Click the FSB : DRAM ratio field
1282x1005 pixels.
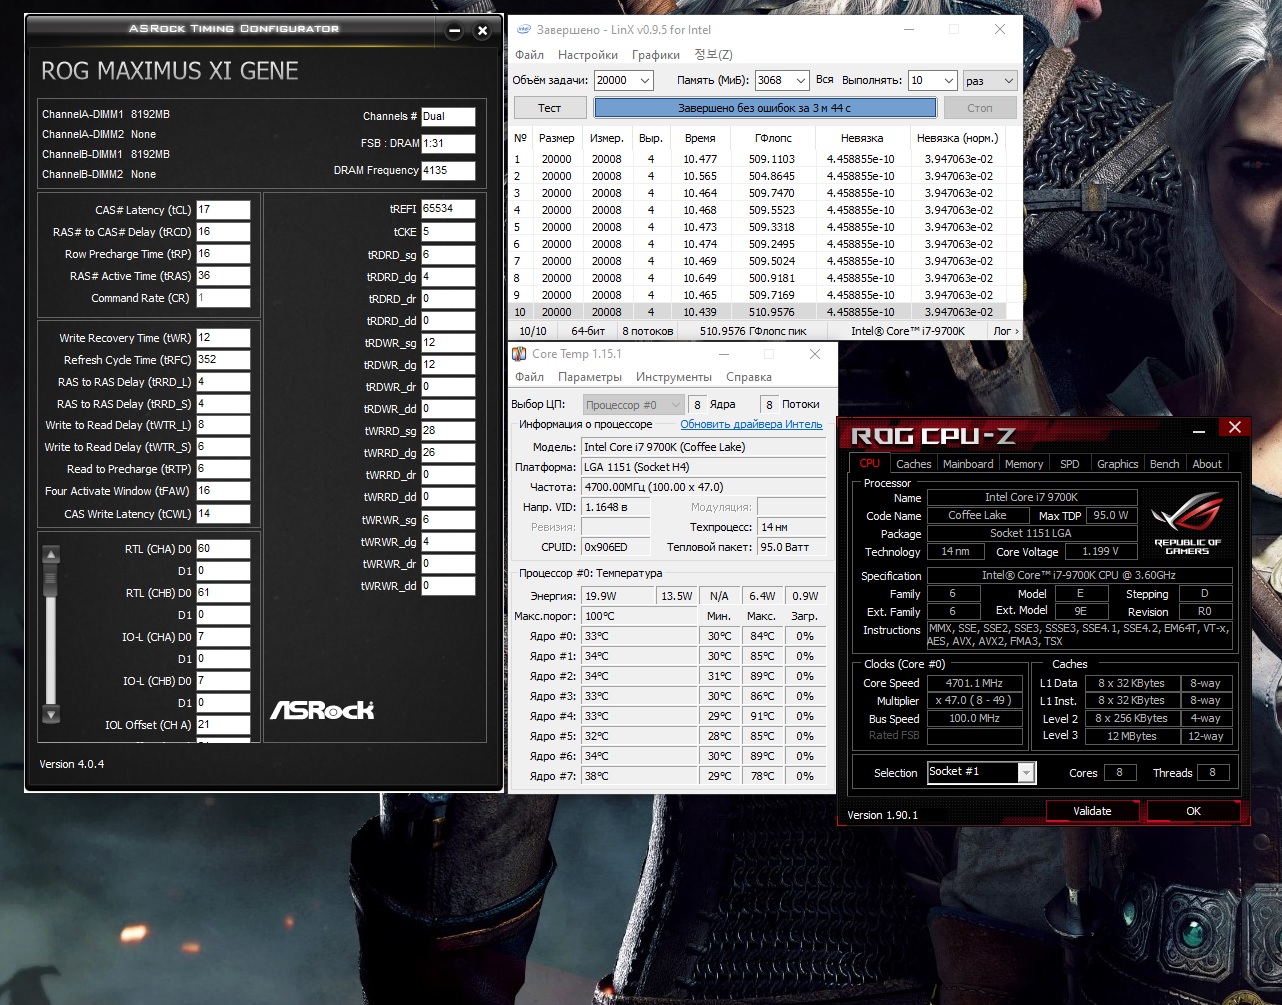point(448,143)
